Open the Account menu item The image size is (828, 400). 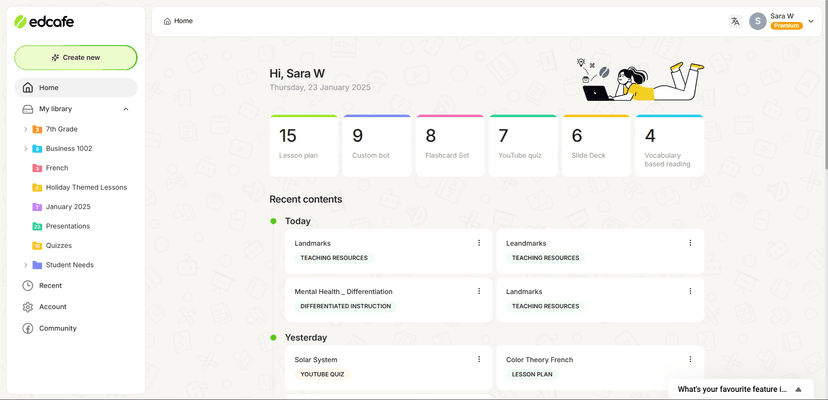pos(53,306)
